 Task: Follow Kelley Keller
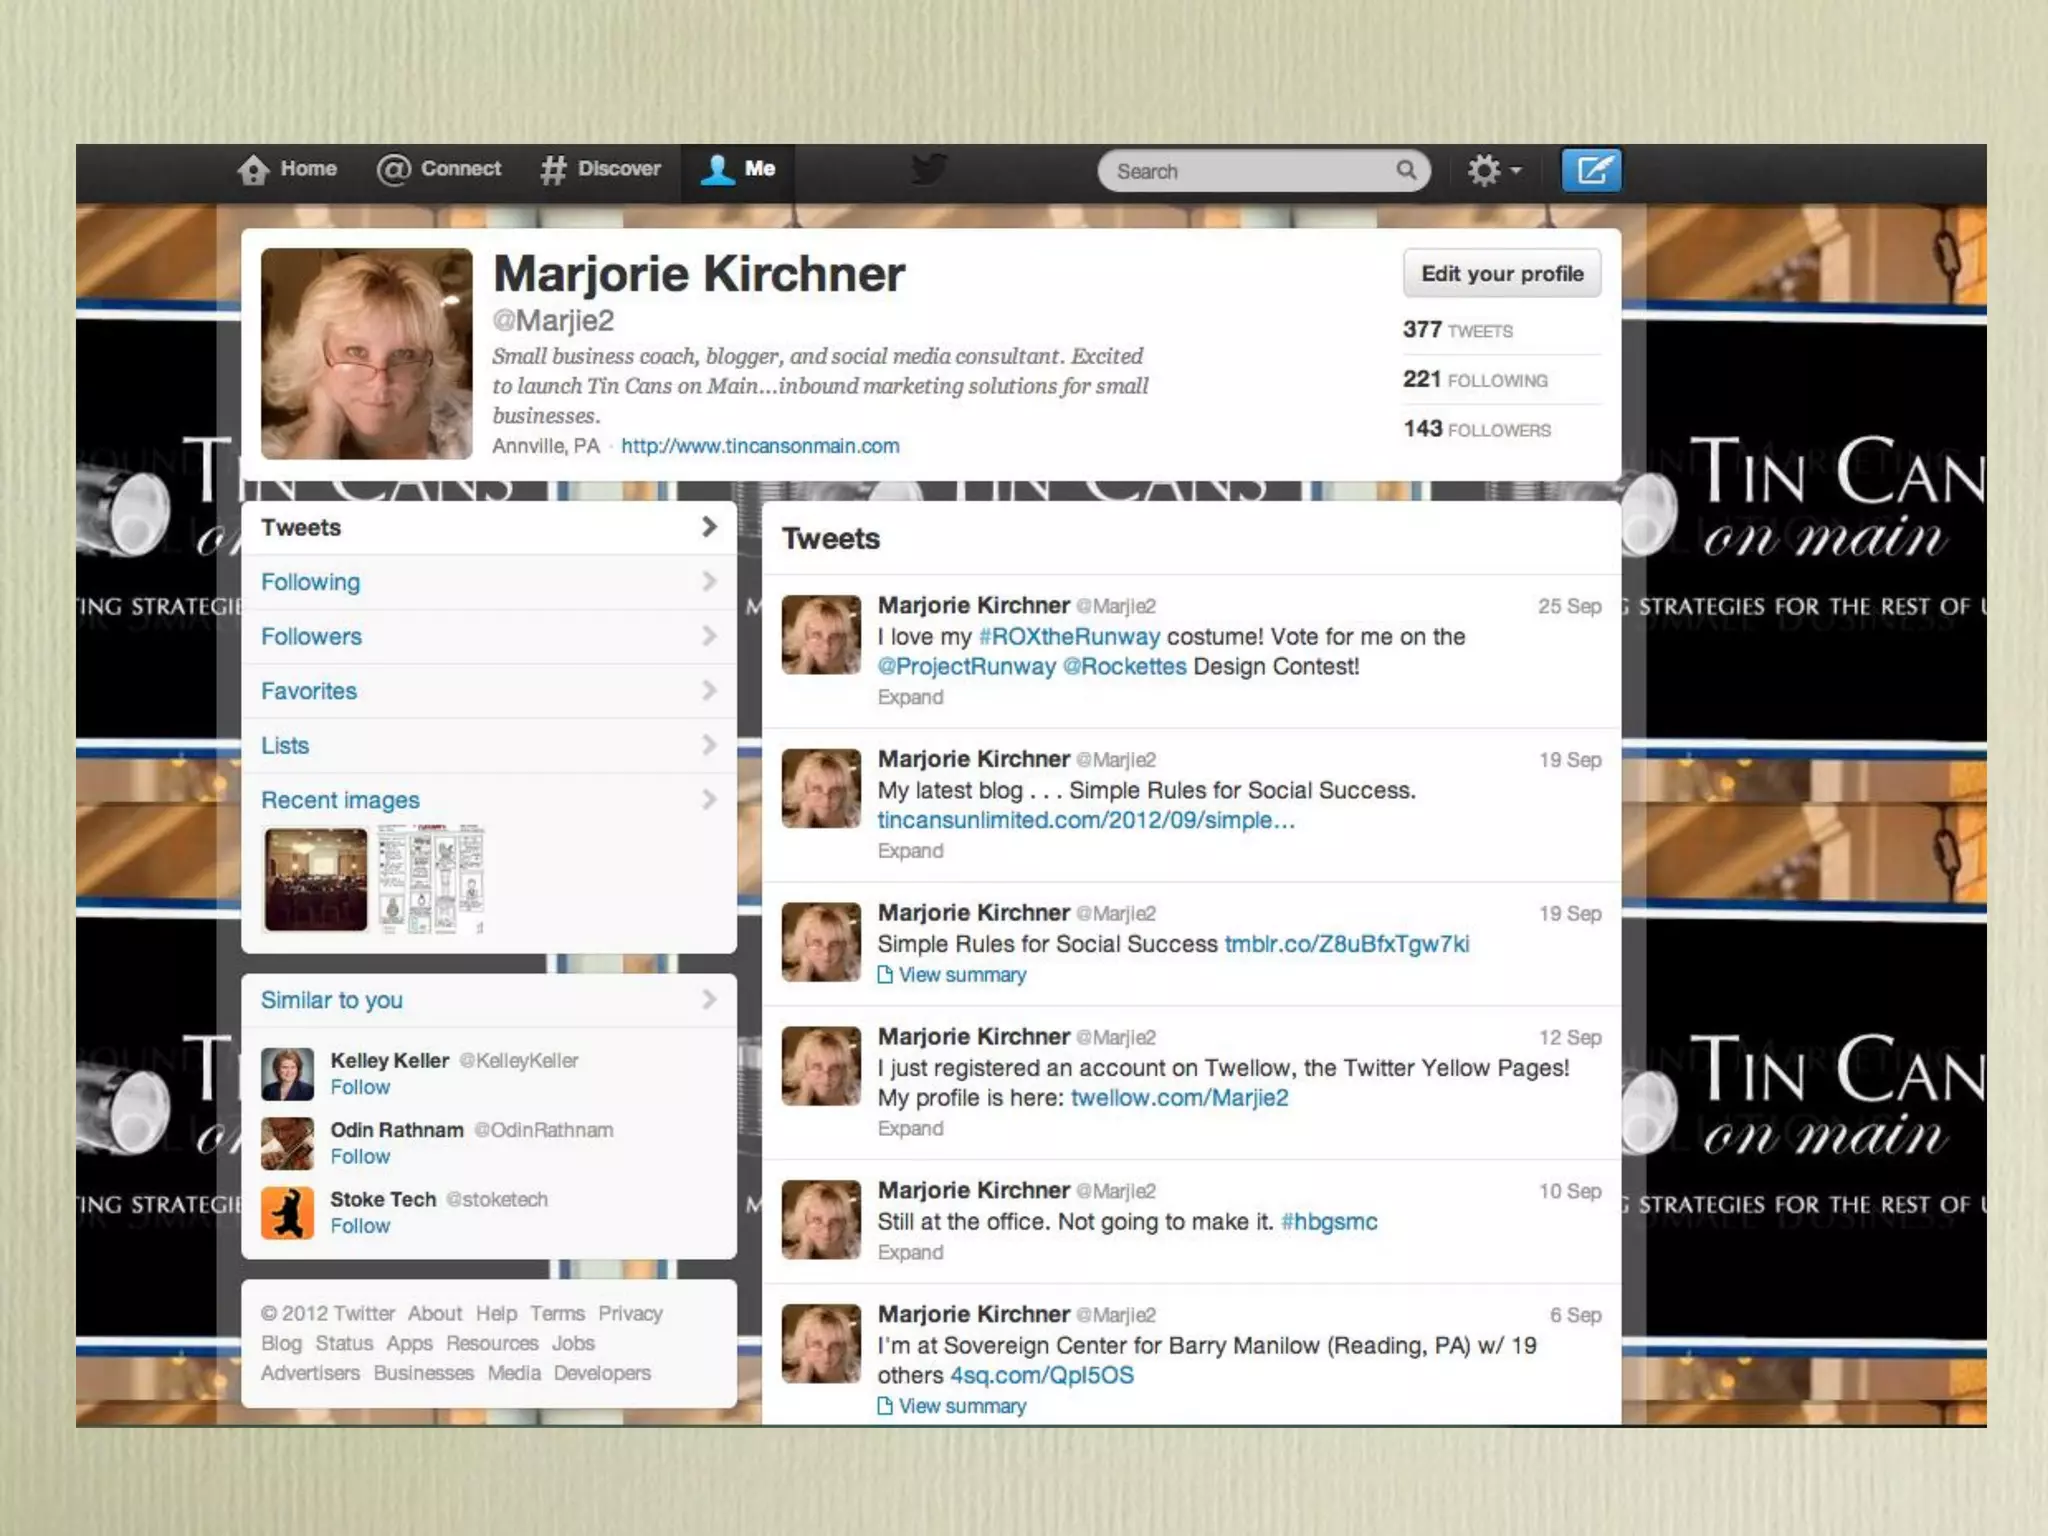pyautogui.click(x=360, y=1088)
